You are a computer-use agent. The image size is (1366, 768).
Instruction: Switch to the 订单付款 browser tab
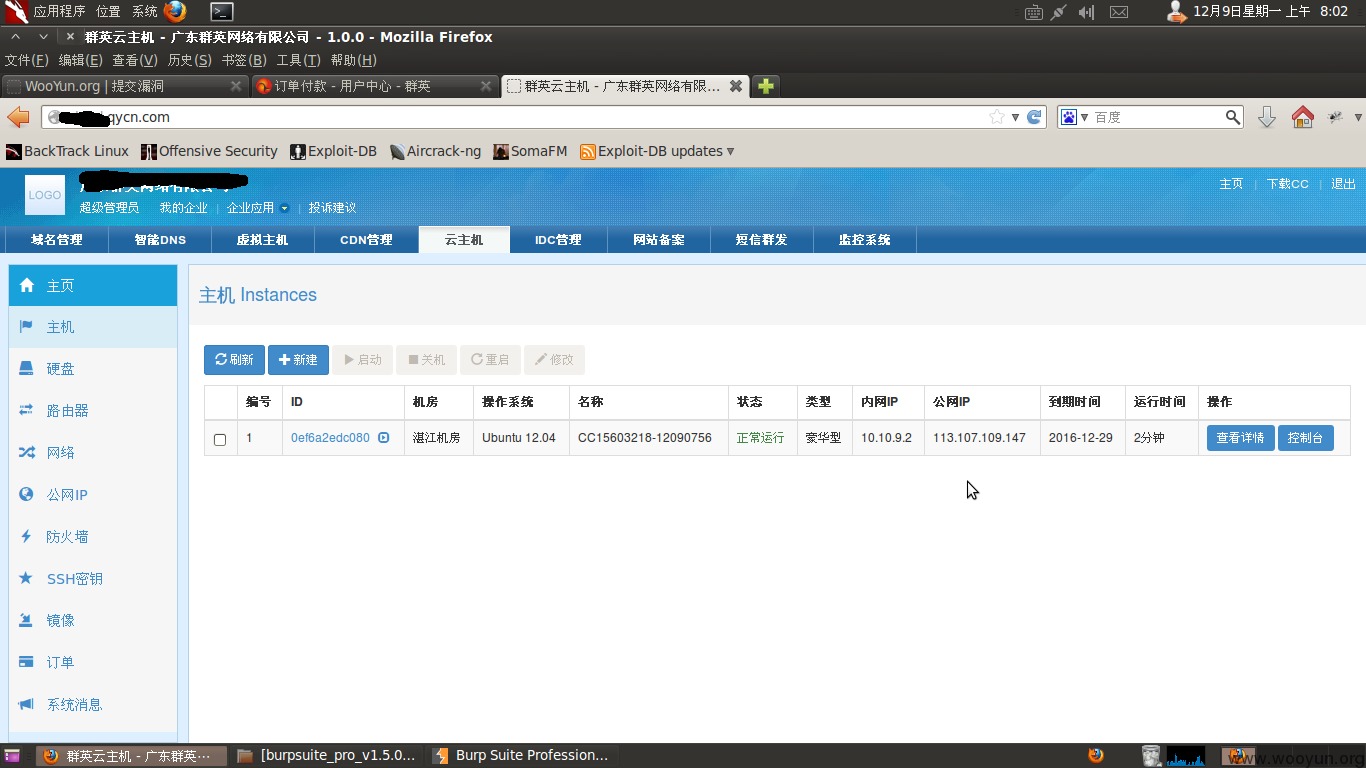click(x=374, y=86)
